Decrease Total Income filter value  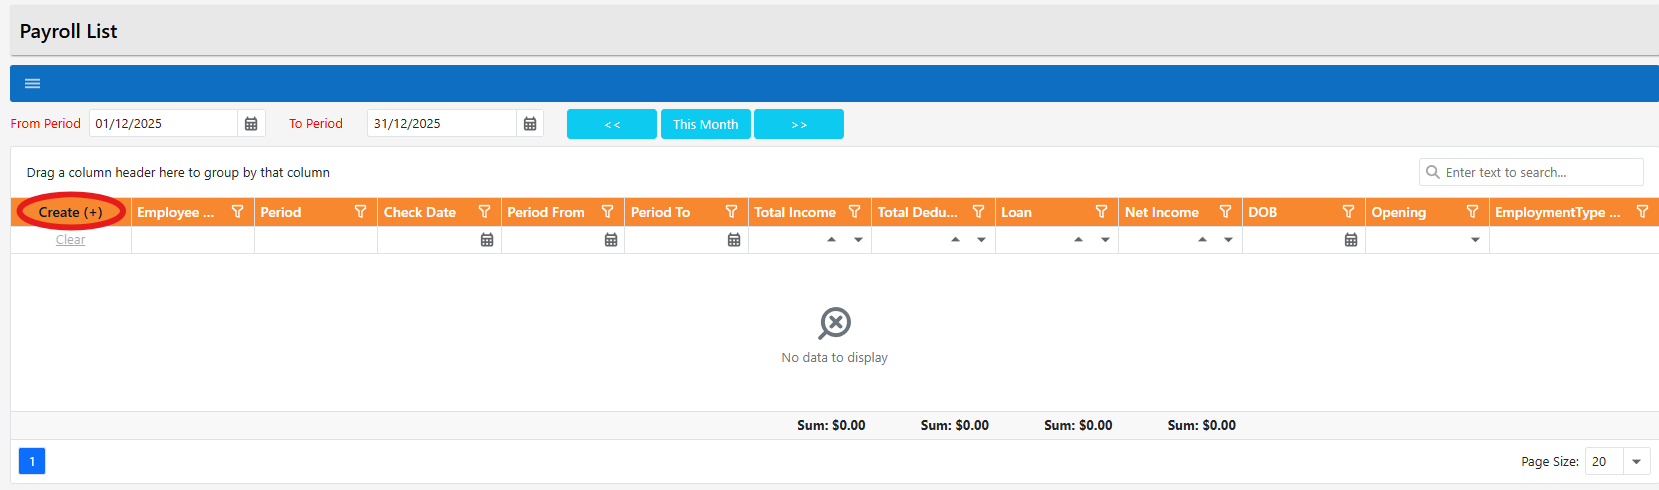tap(858, 240)
